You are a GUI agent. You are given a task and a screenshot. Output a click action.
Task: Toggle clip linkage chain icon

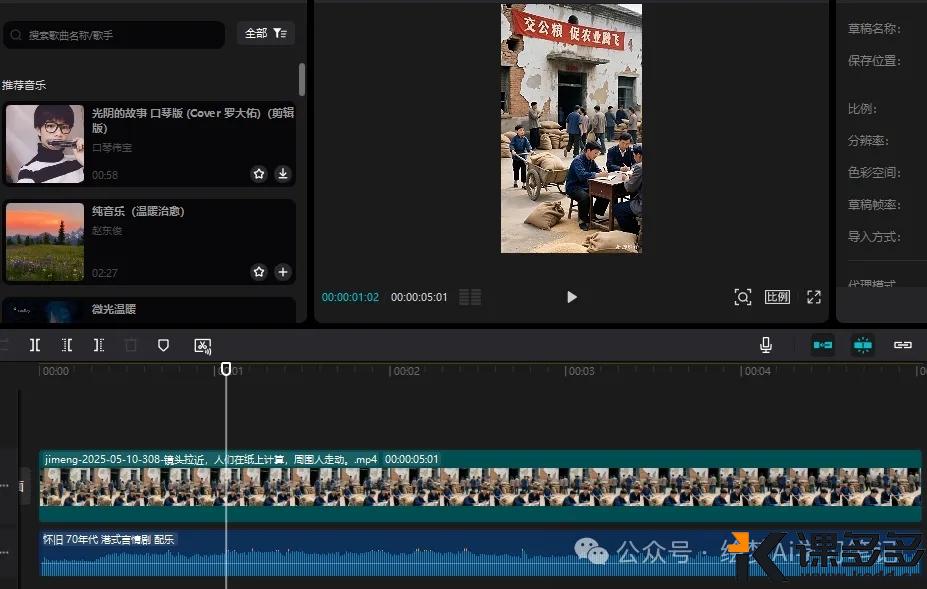tap(903, 345)
